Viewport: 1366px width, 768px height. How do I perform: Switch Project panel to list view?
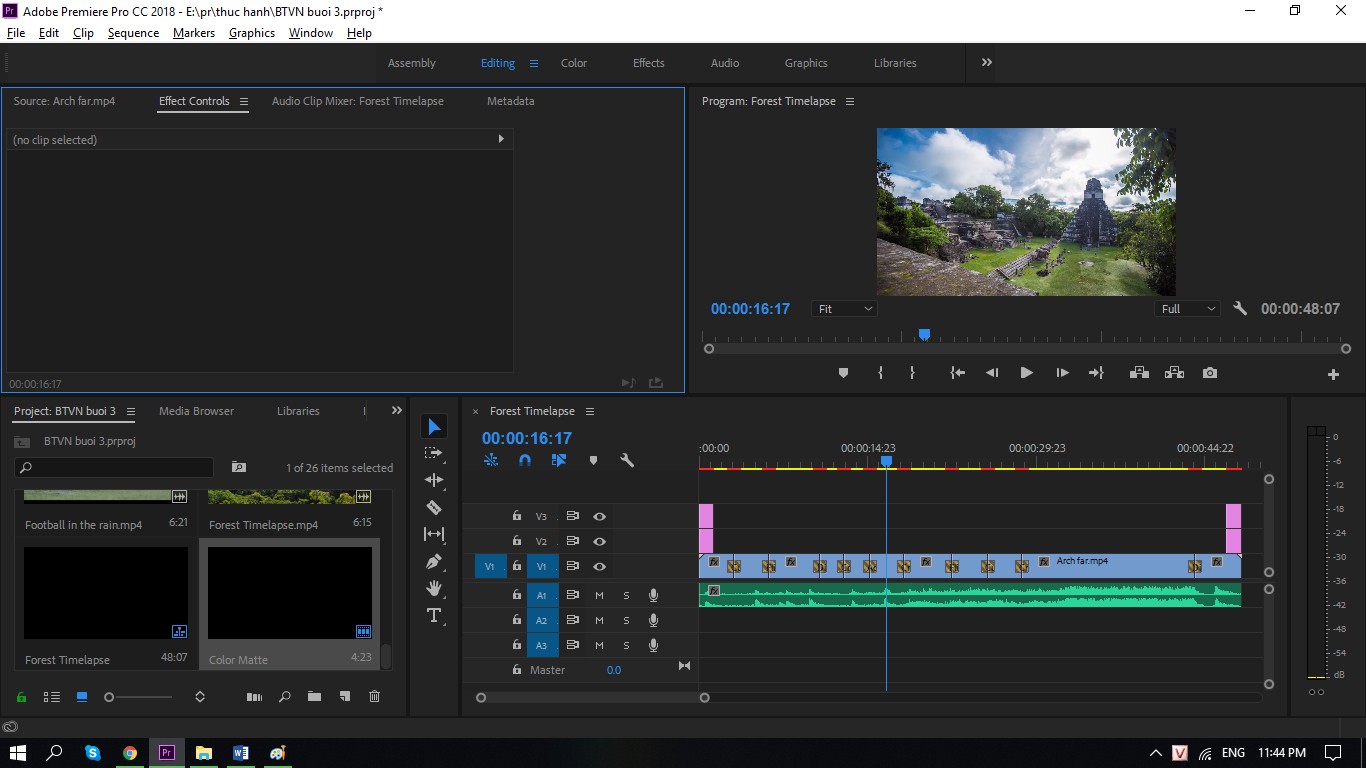pos(52,697)
